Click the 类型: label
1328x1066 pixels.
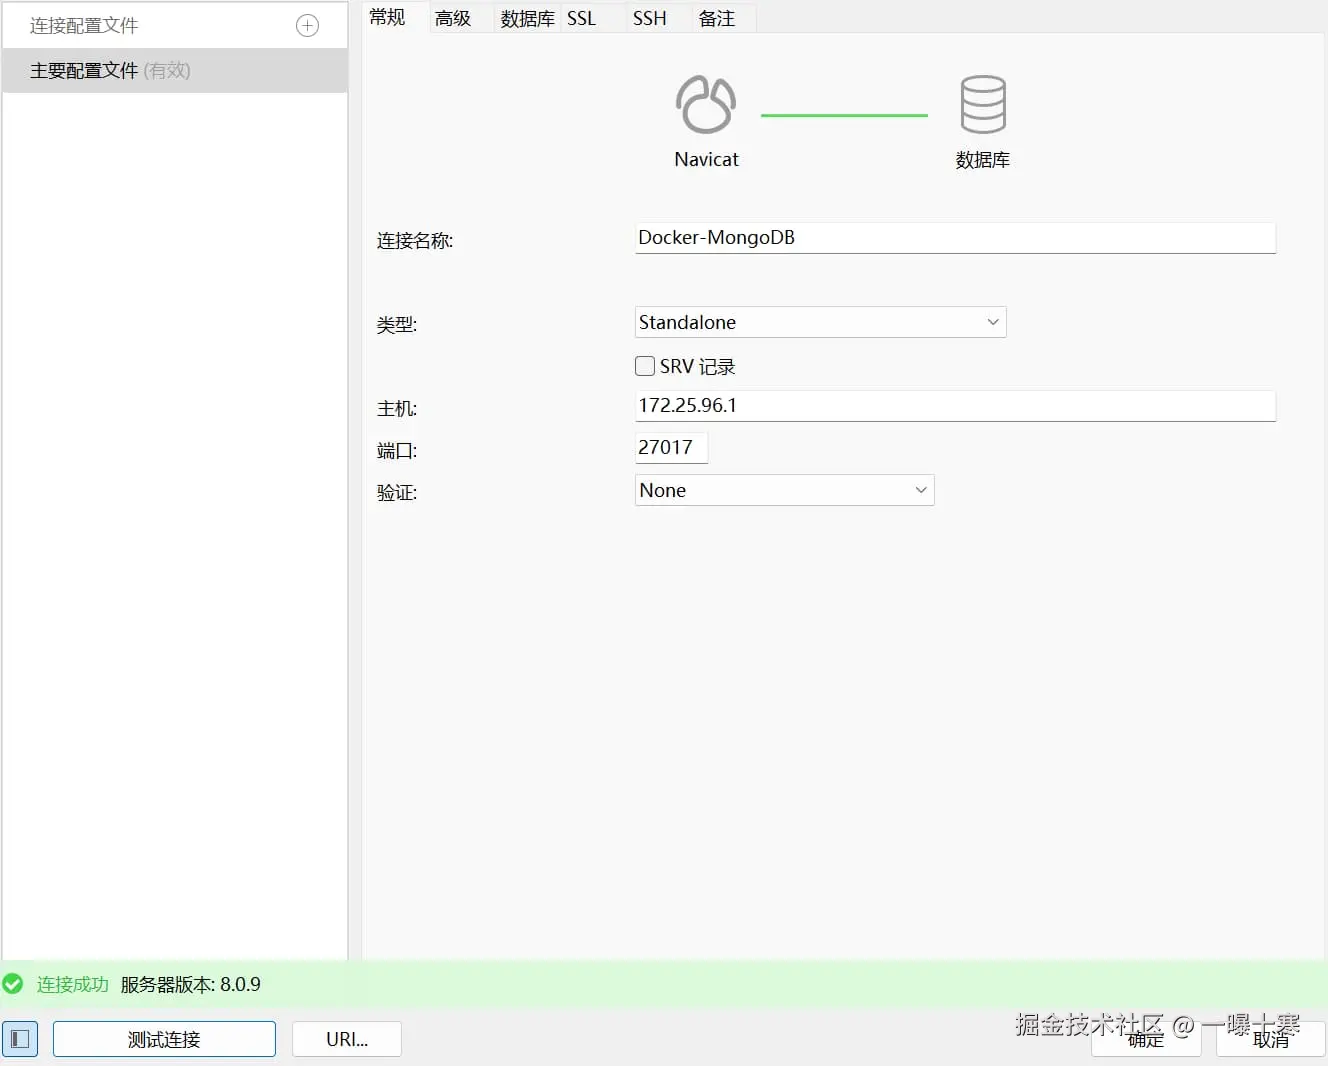(x=397, y=324)
